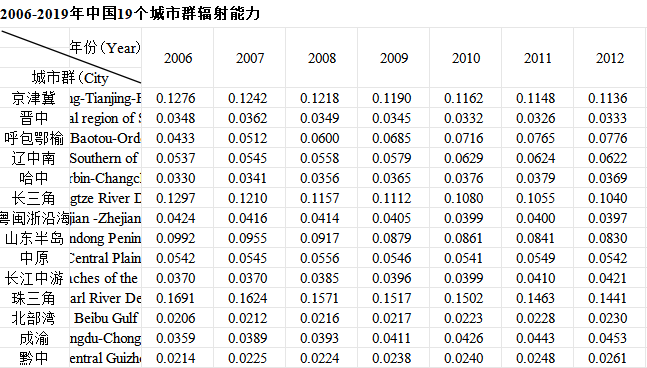
Task: Select the 城市群 (City header label
Action: pos(70,78)
